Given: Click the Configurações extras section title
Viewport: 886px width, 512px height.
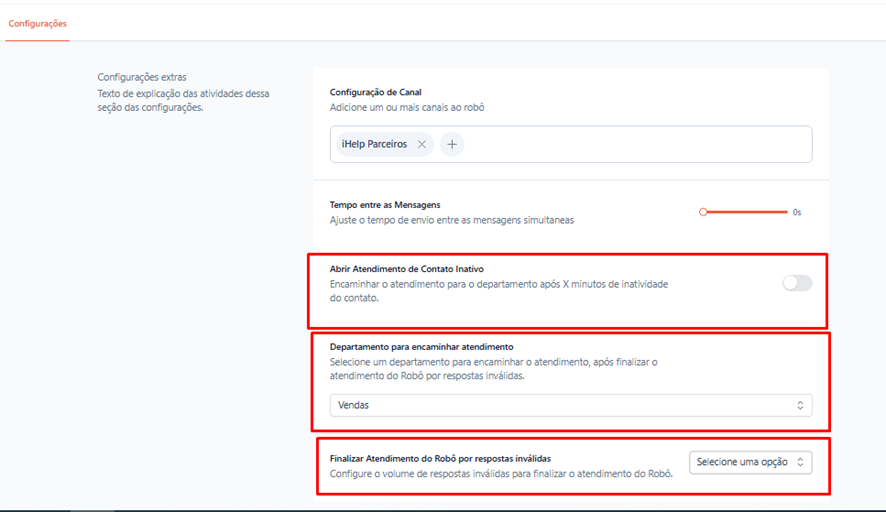Looking at the screenshot, I should pyautogui.click(x=142, y=77).
